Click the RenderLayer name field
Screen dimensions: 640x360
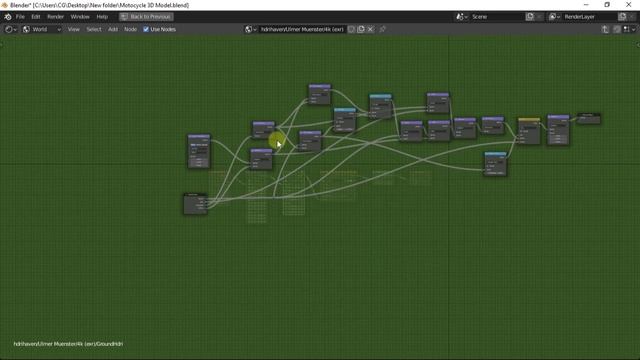click(x=589, y=17)
